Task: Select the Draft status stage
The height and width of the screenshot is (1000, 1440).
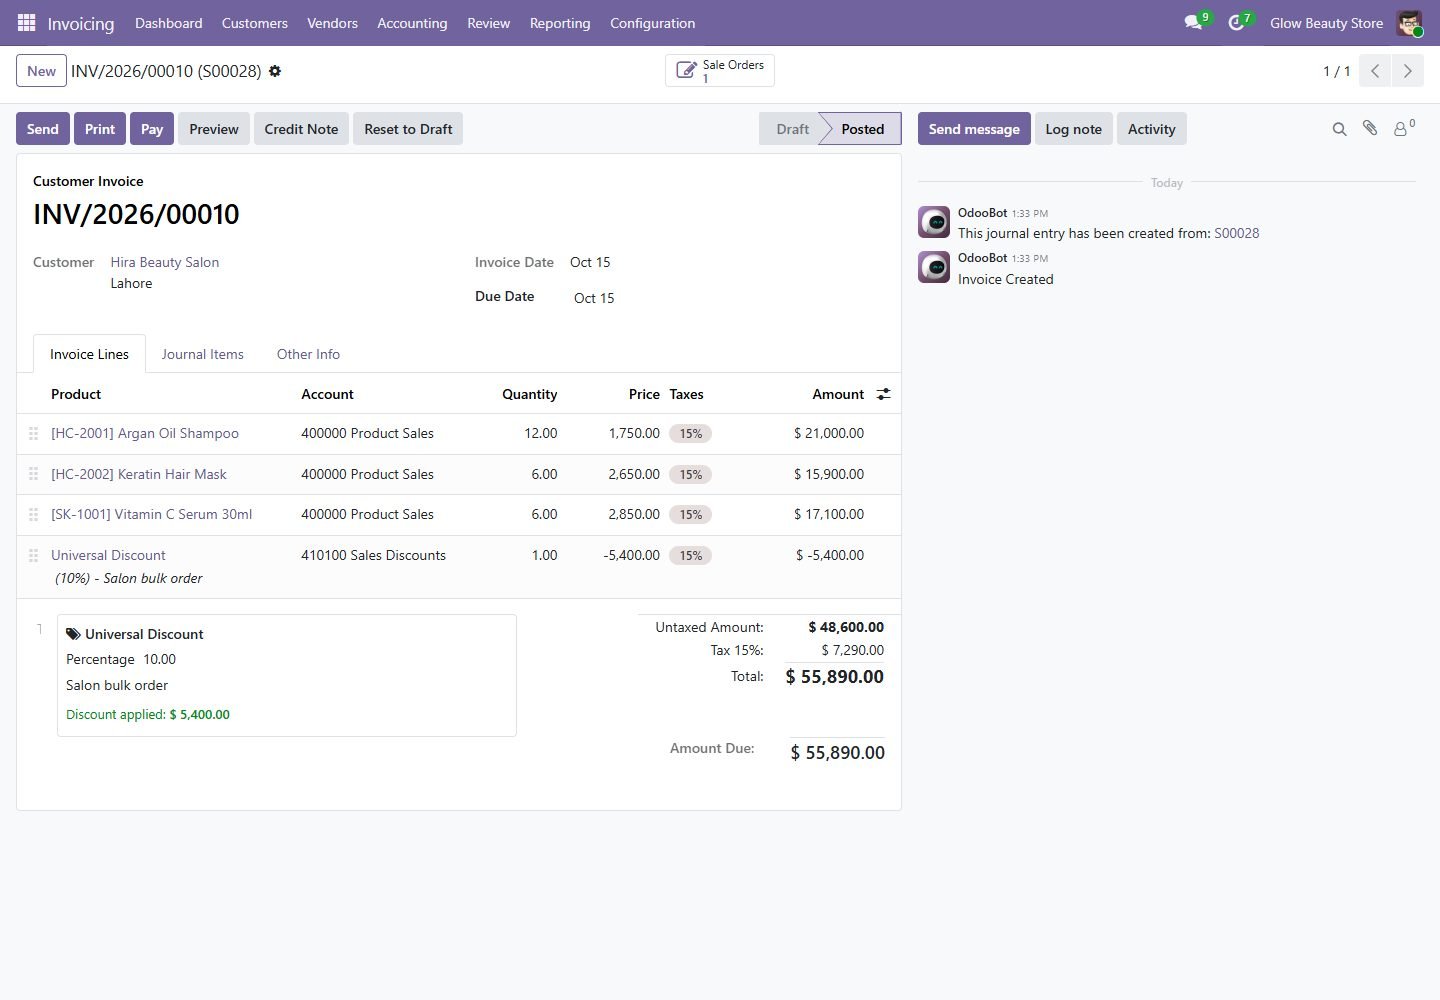Action: coord(792,129)
